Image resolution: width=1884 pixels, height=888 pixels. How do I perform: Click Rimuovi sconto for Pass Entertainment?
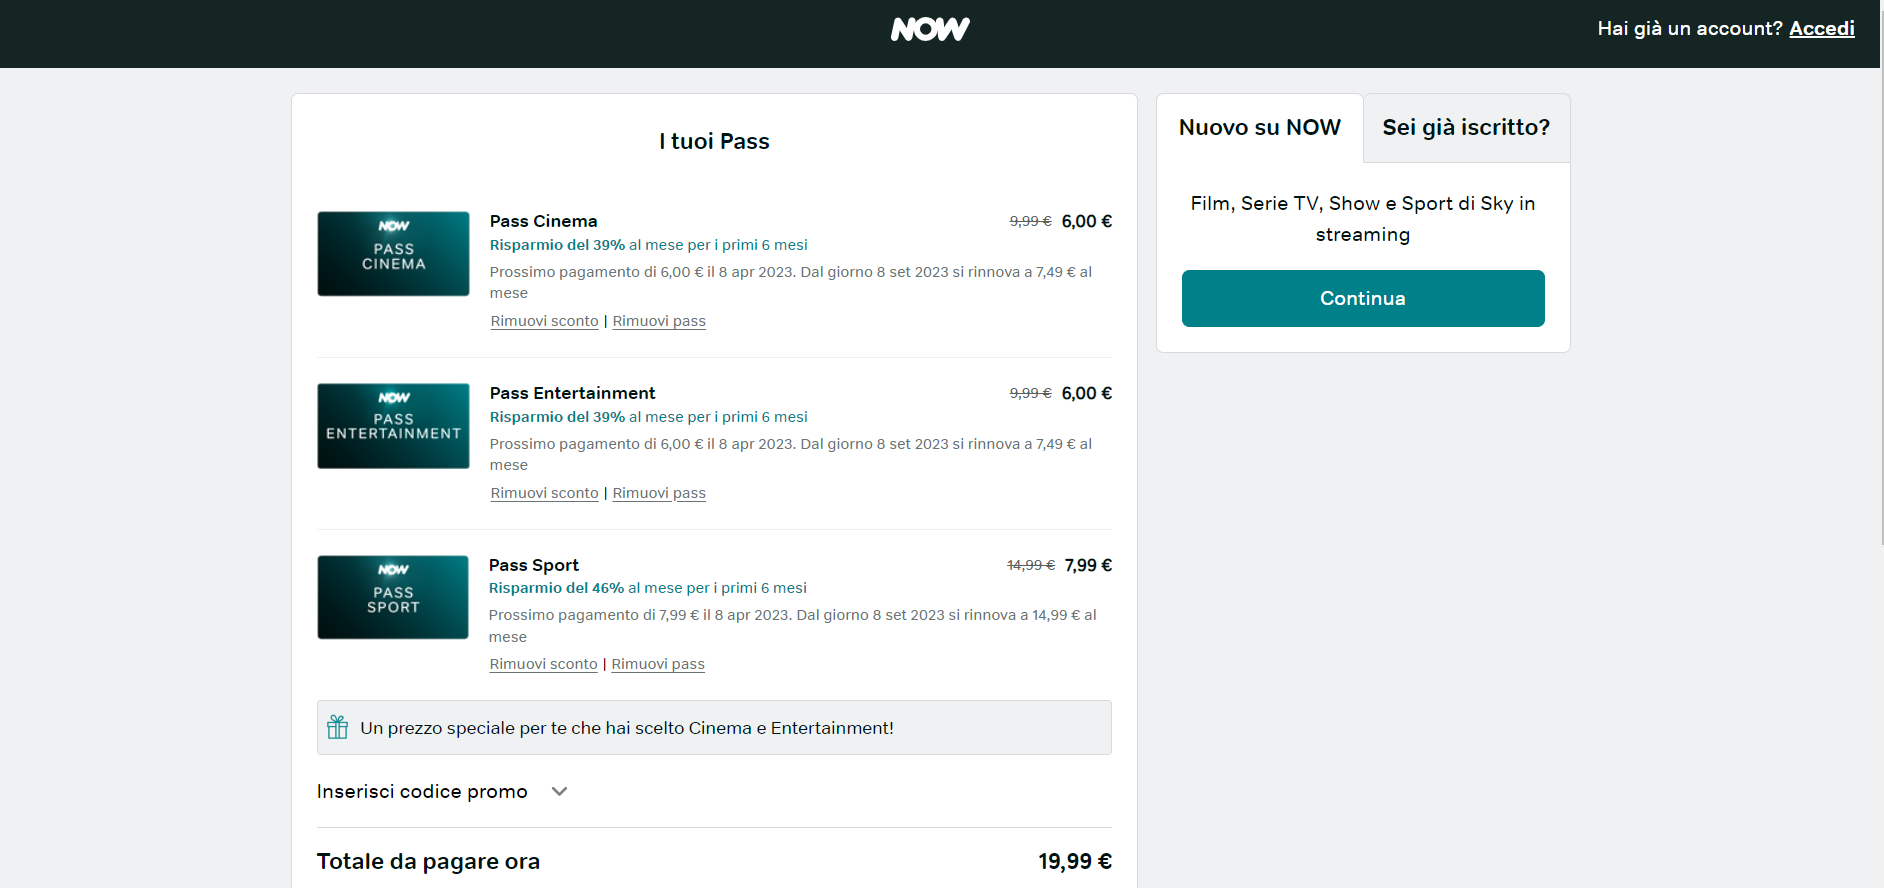(x=544, y=493)
